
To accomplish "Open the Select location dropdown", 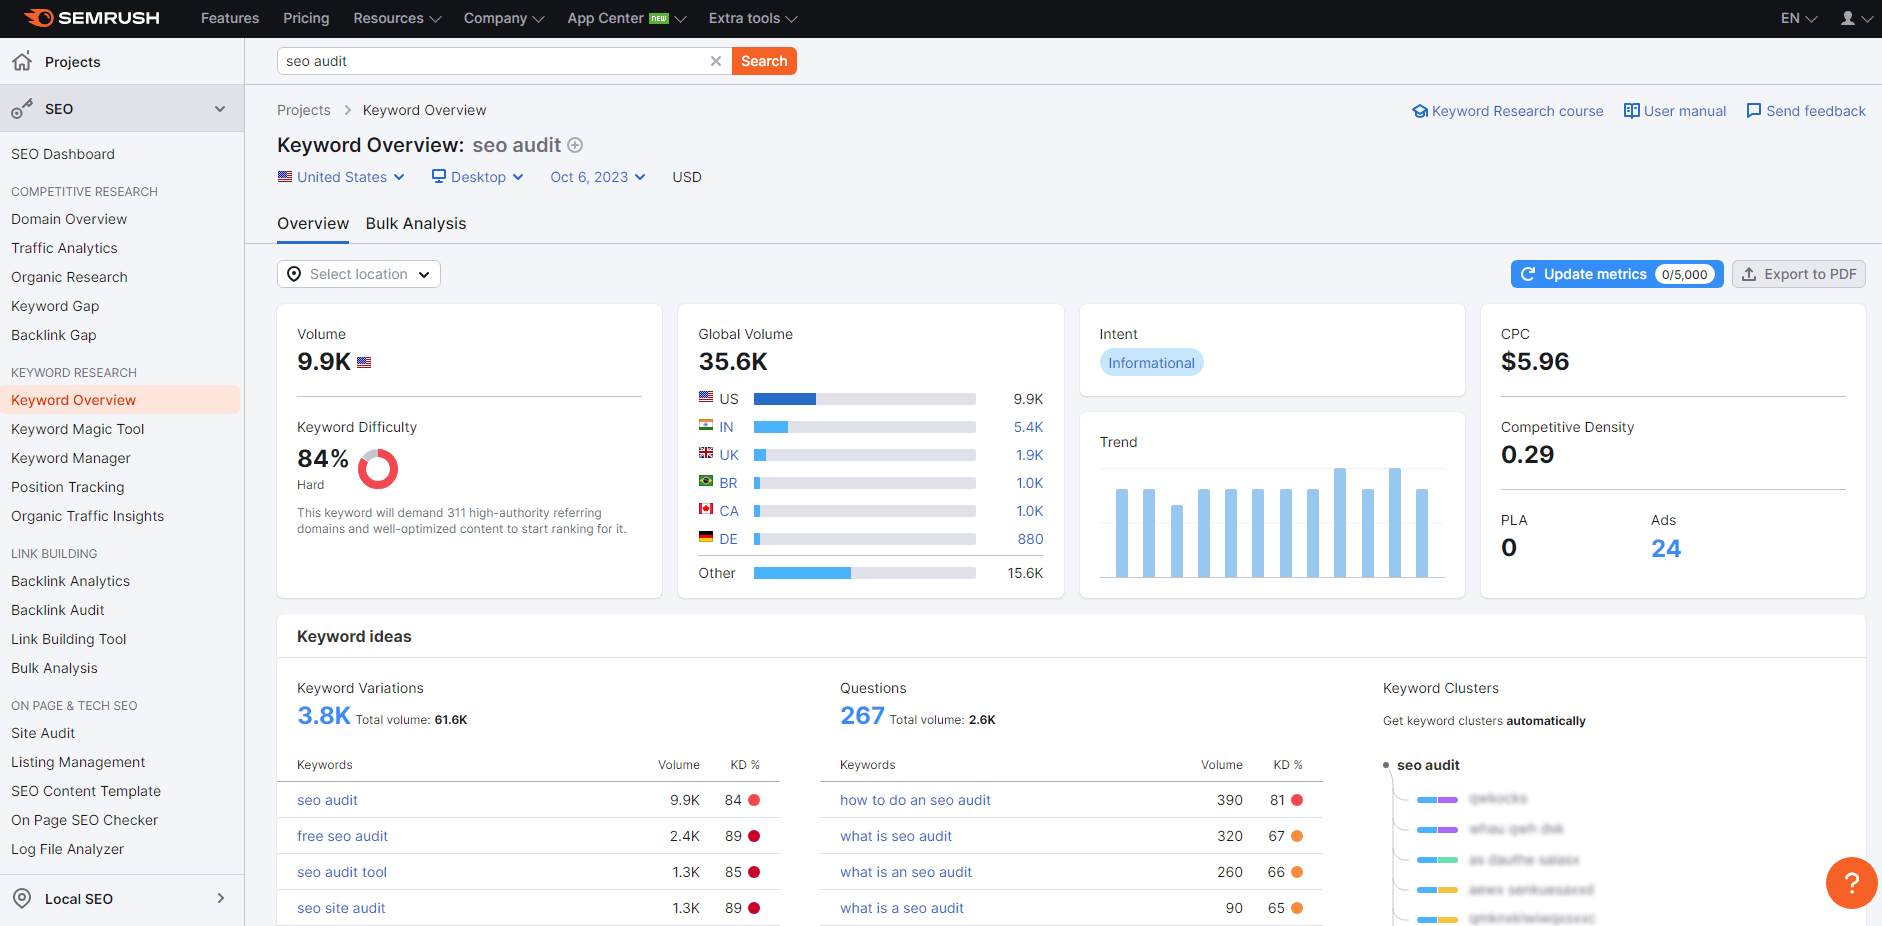I will [359, 274].
